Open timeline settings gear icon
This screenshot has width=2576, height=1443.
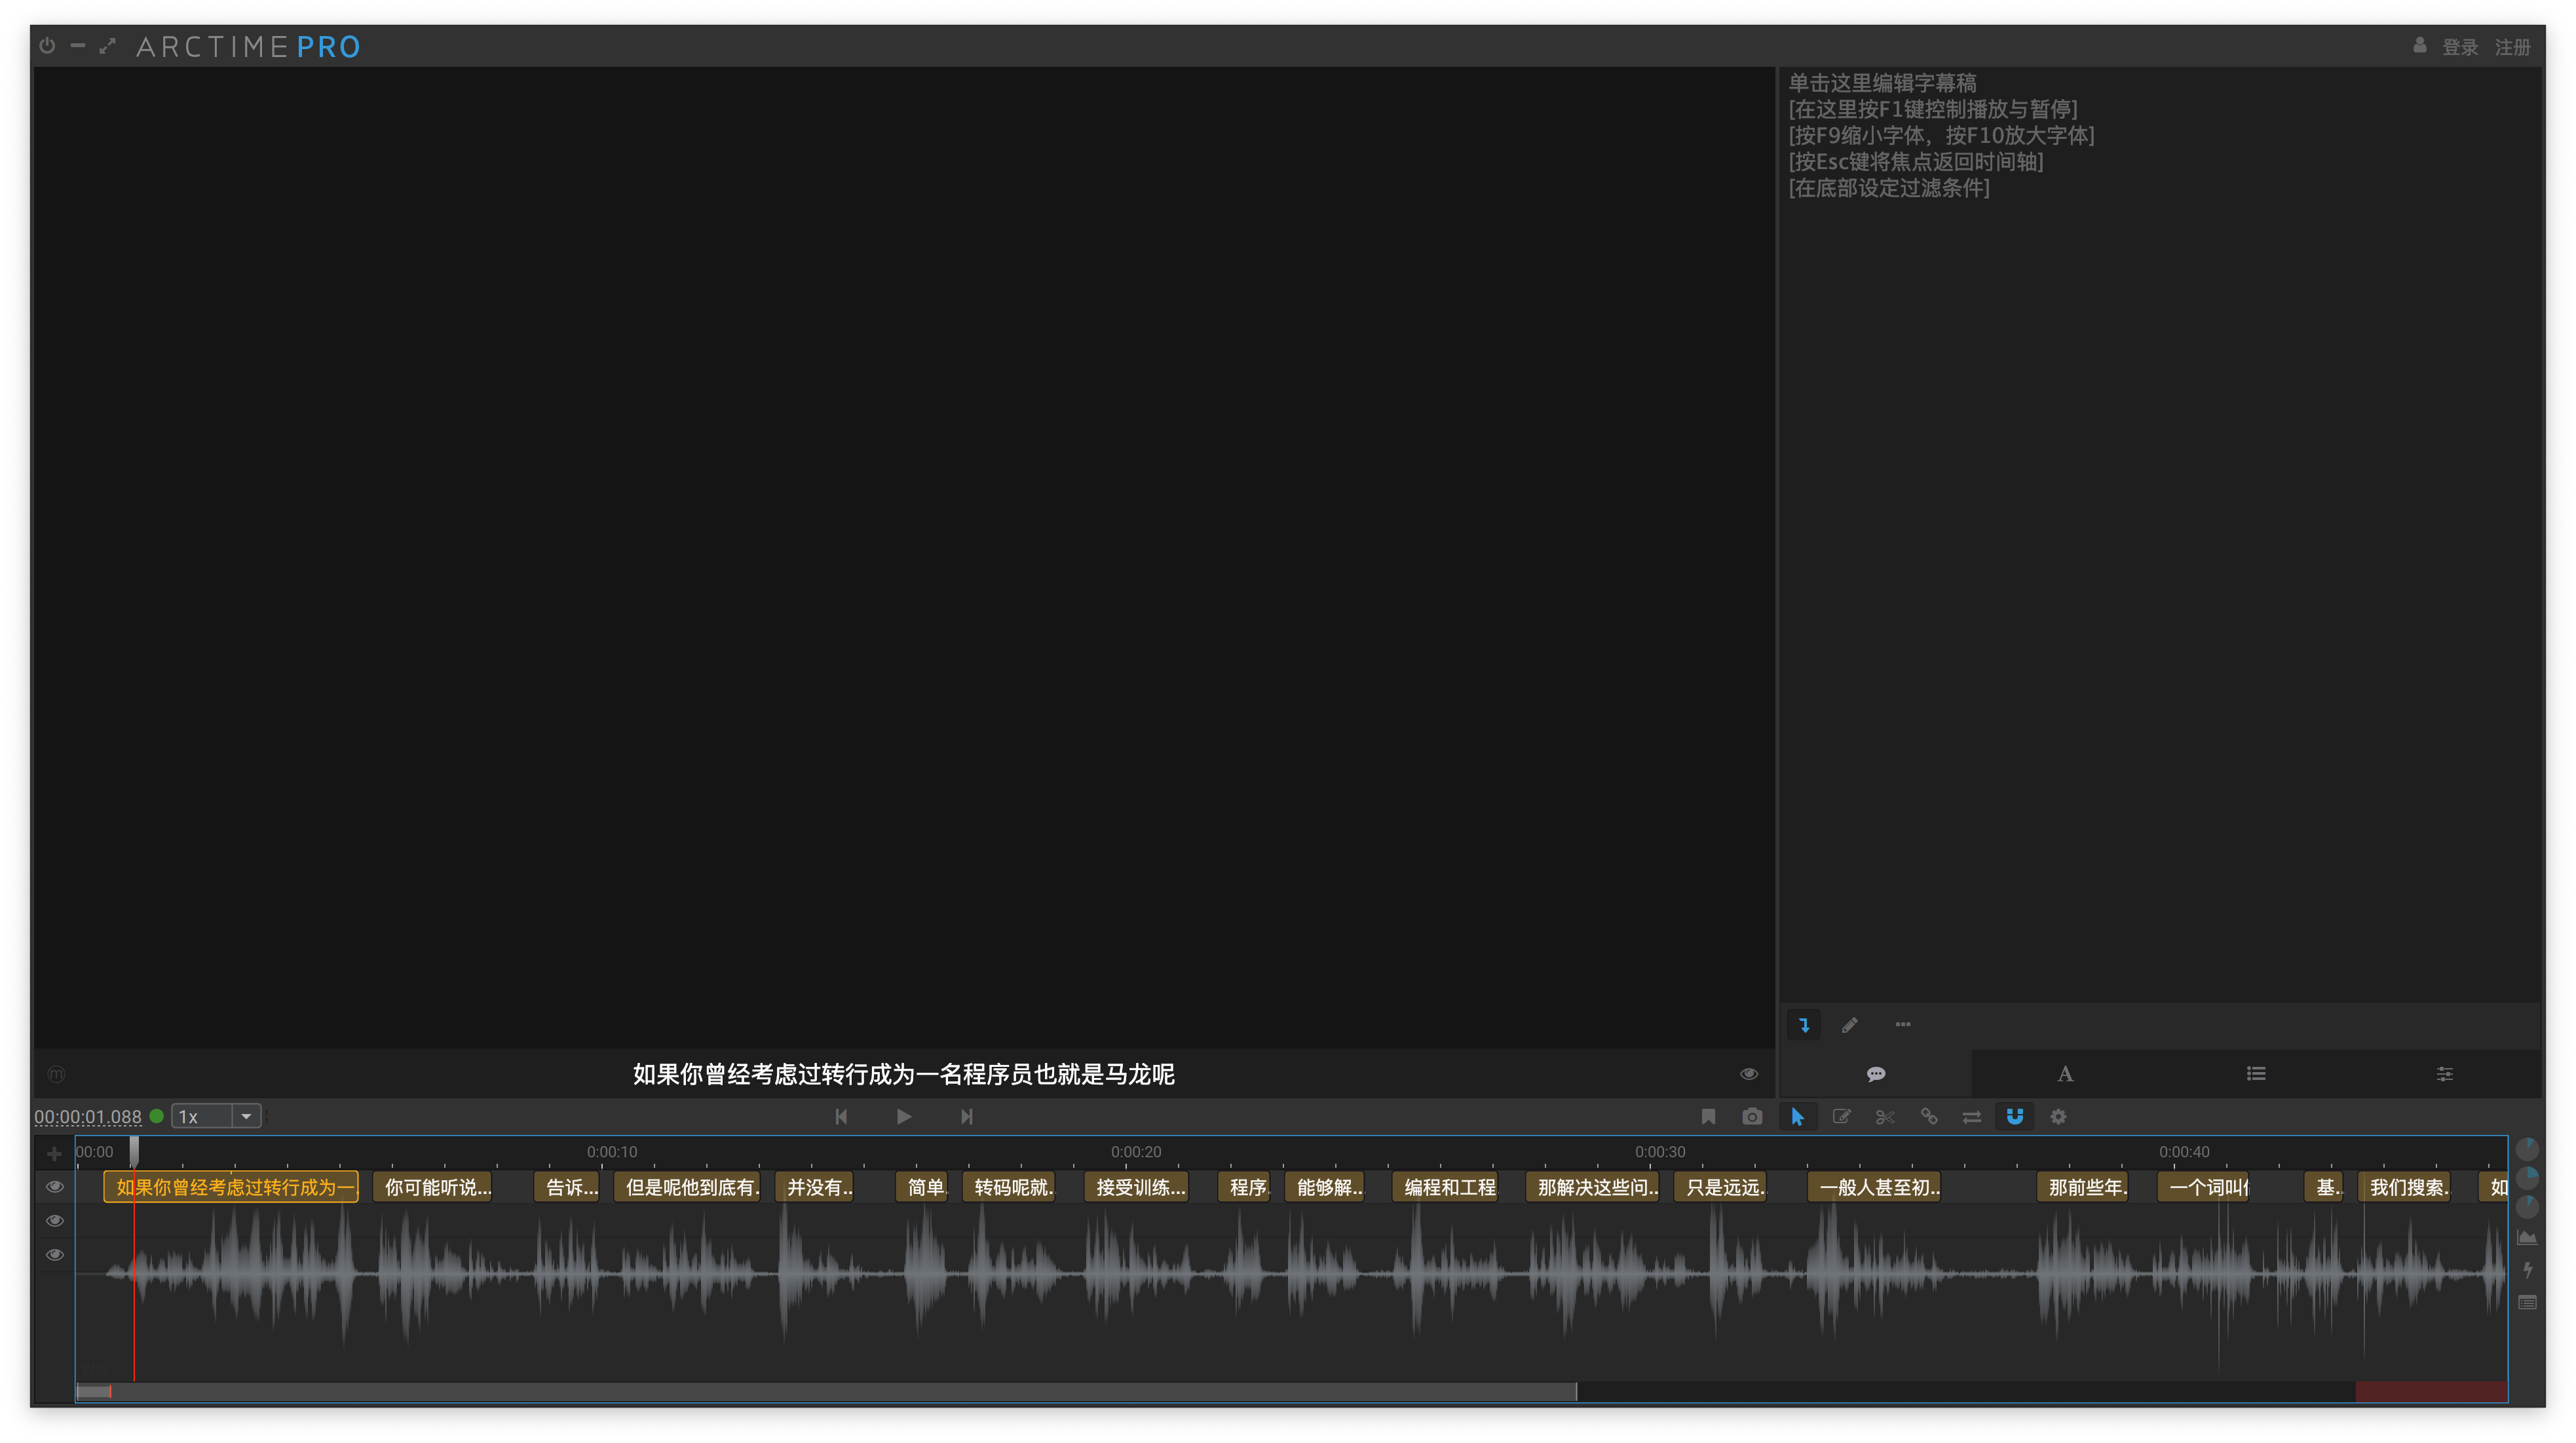[x=2058, y=1117]
